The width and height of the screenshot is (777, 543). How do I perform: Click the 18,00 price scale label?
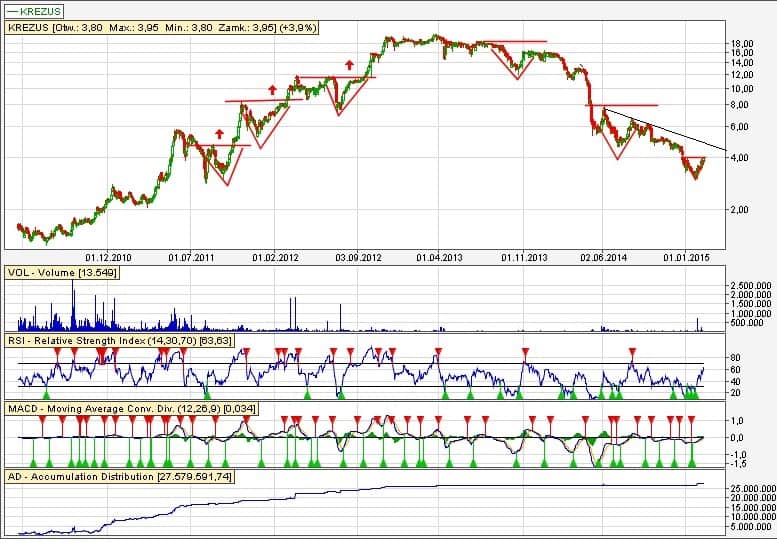(x=741, y=45)
